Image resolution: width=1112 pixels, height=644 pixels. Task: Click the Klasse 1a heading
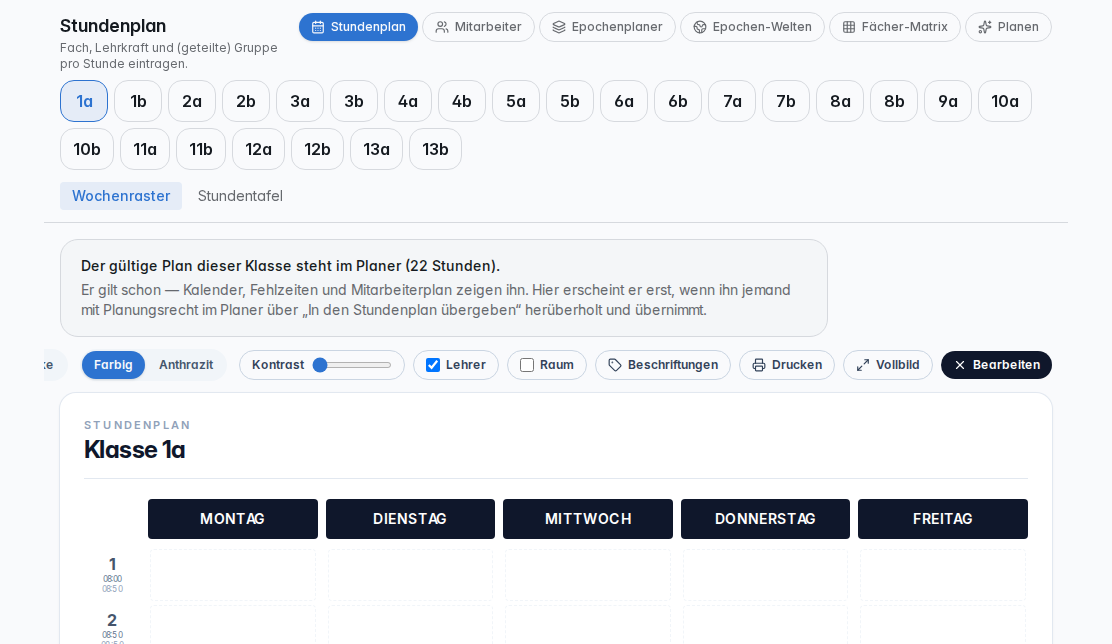[x=135, y=450]
